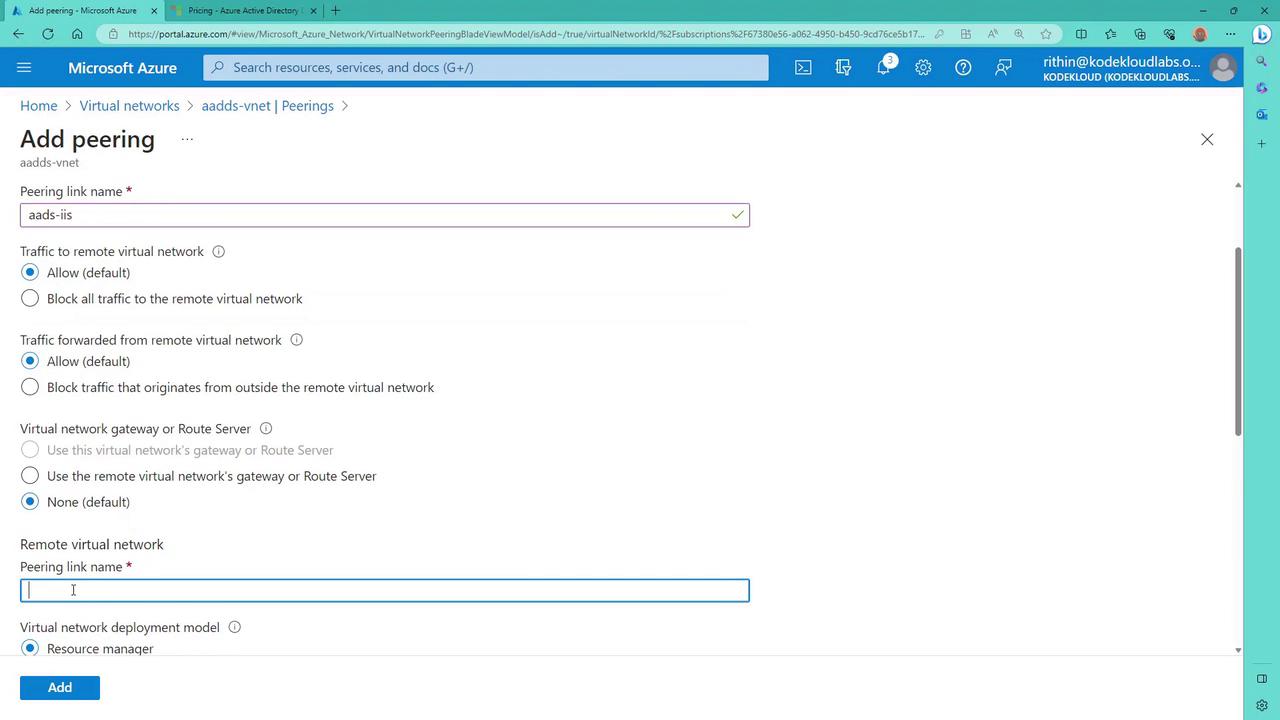Open the Azure portal hamburger menu
Screen dimensions: 1280x720
24,67
